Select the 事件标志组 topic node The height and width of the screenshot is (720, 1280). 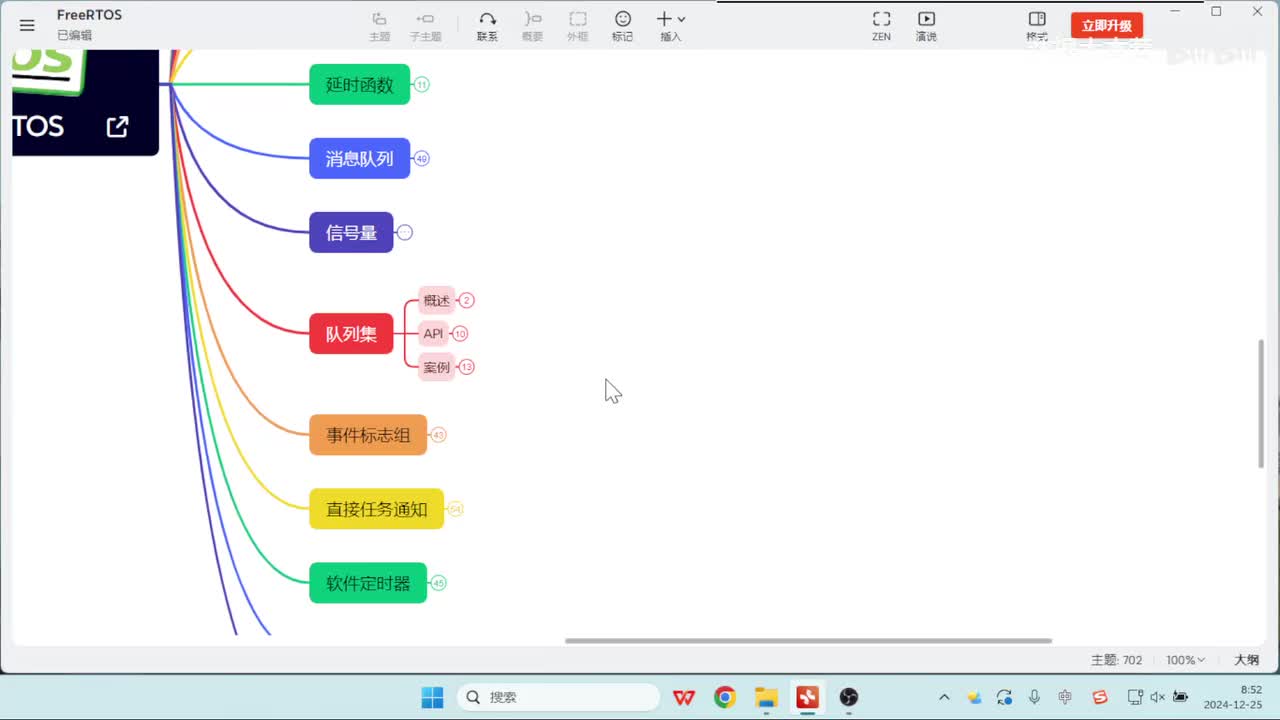pos(368,435)
